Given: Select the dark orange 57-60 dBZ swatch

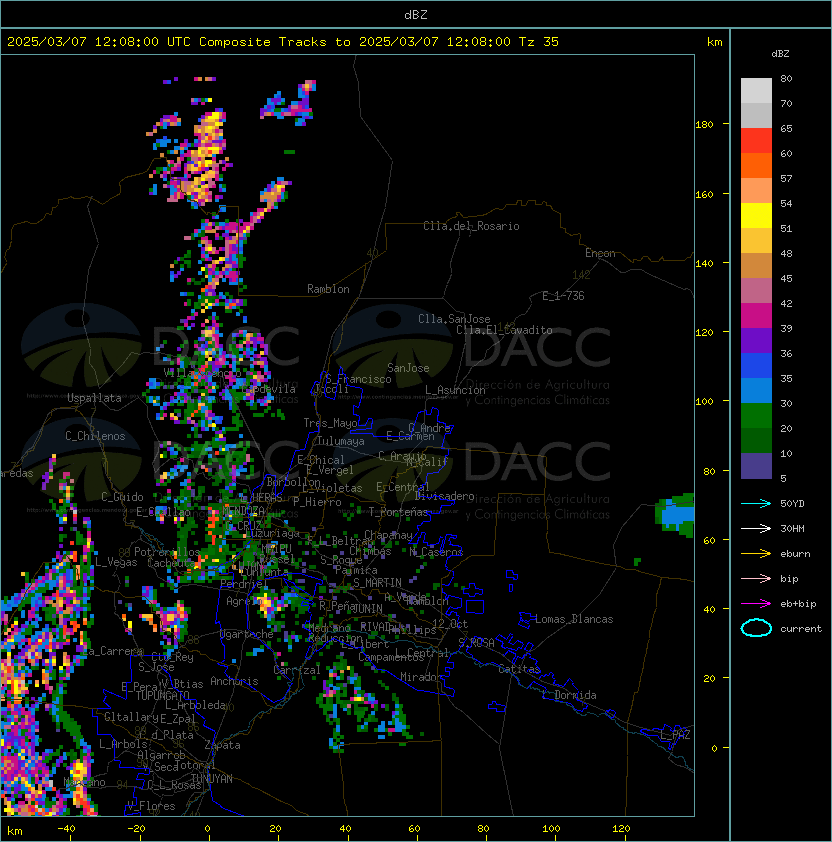Looking at the screenshot, I should click(756, 165).
